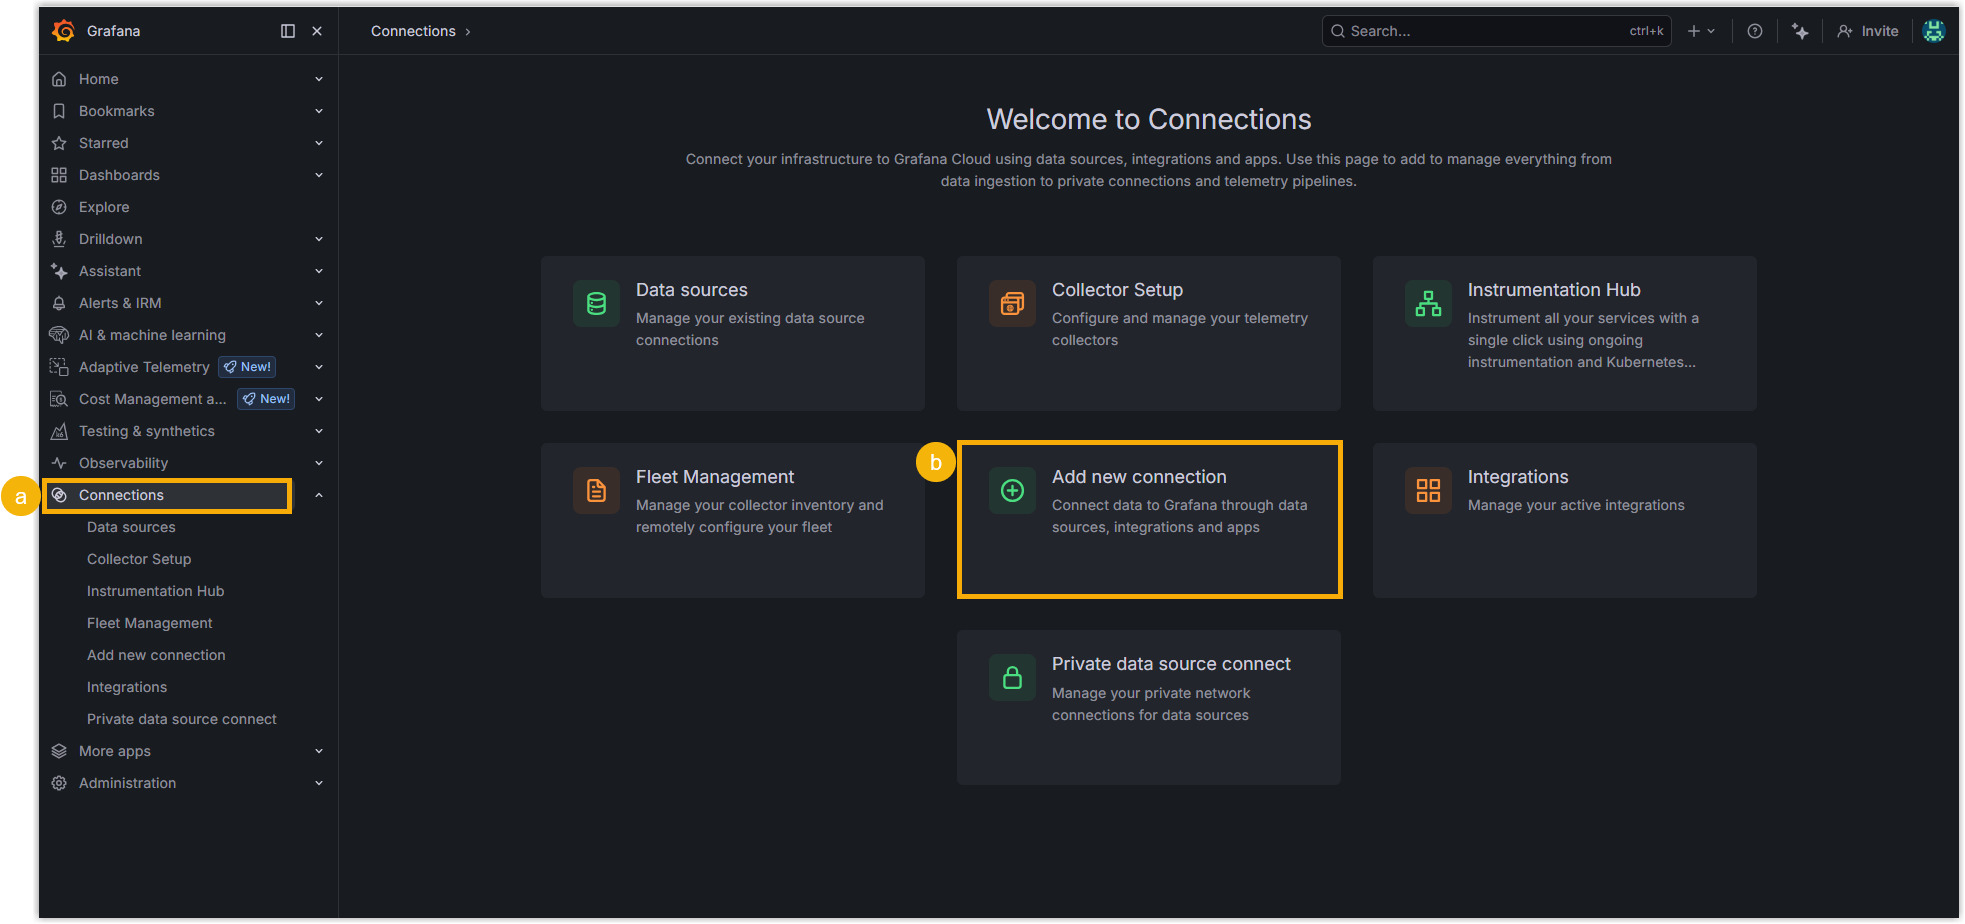Click the Assistant sparkle icon in sidebar
1965x924 pixels.
coord(59,271)
